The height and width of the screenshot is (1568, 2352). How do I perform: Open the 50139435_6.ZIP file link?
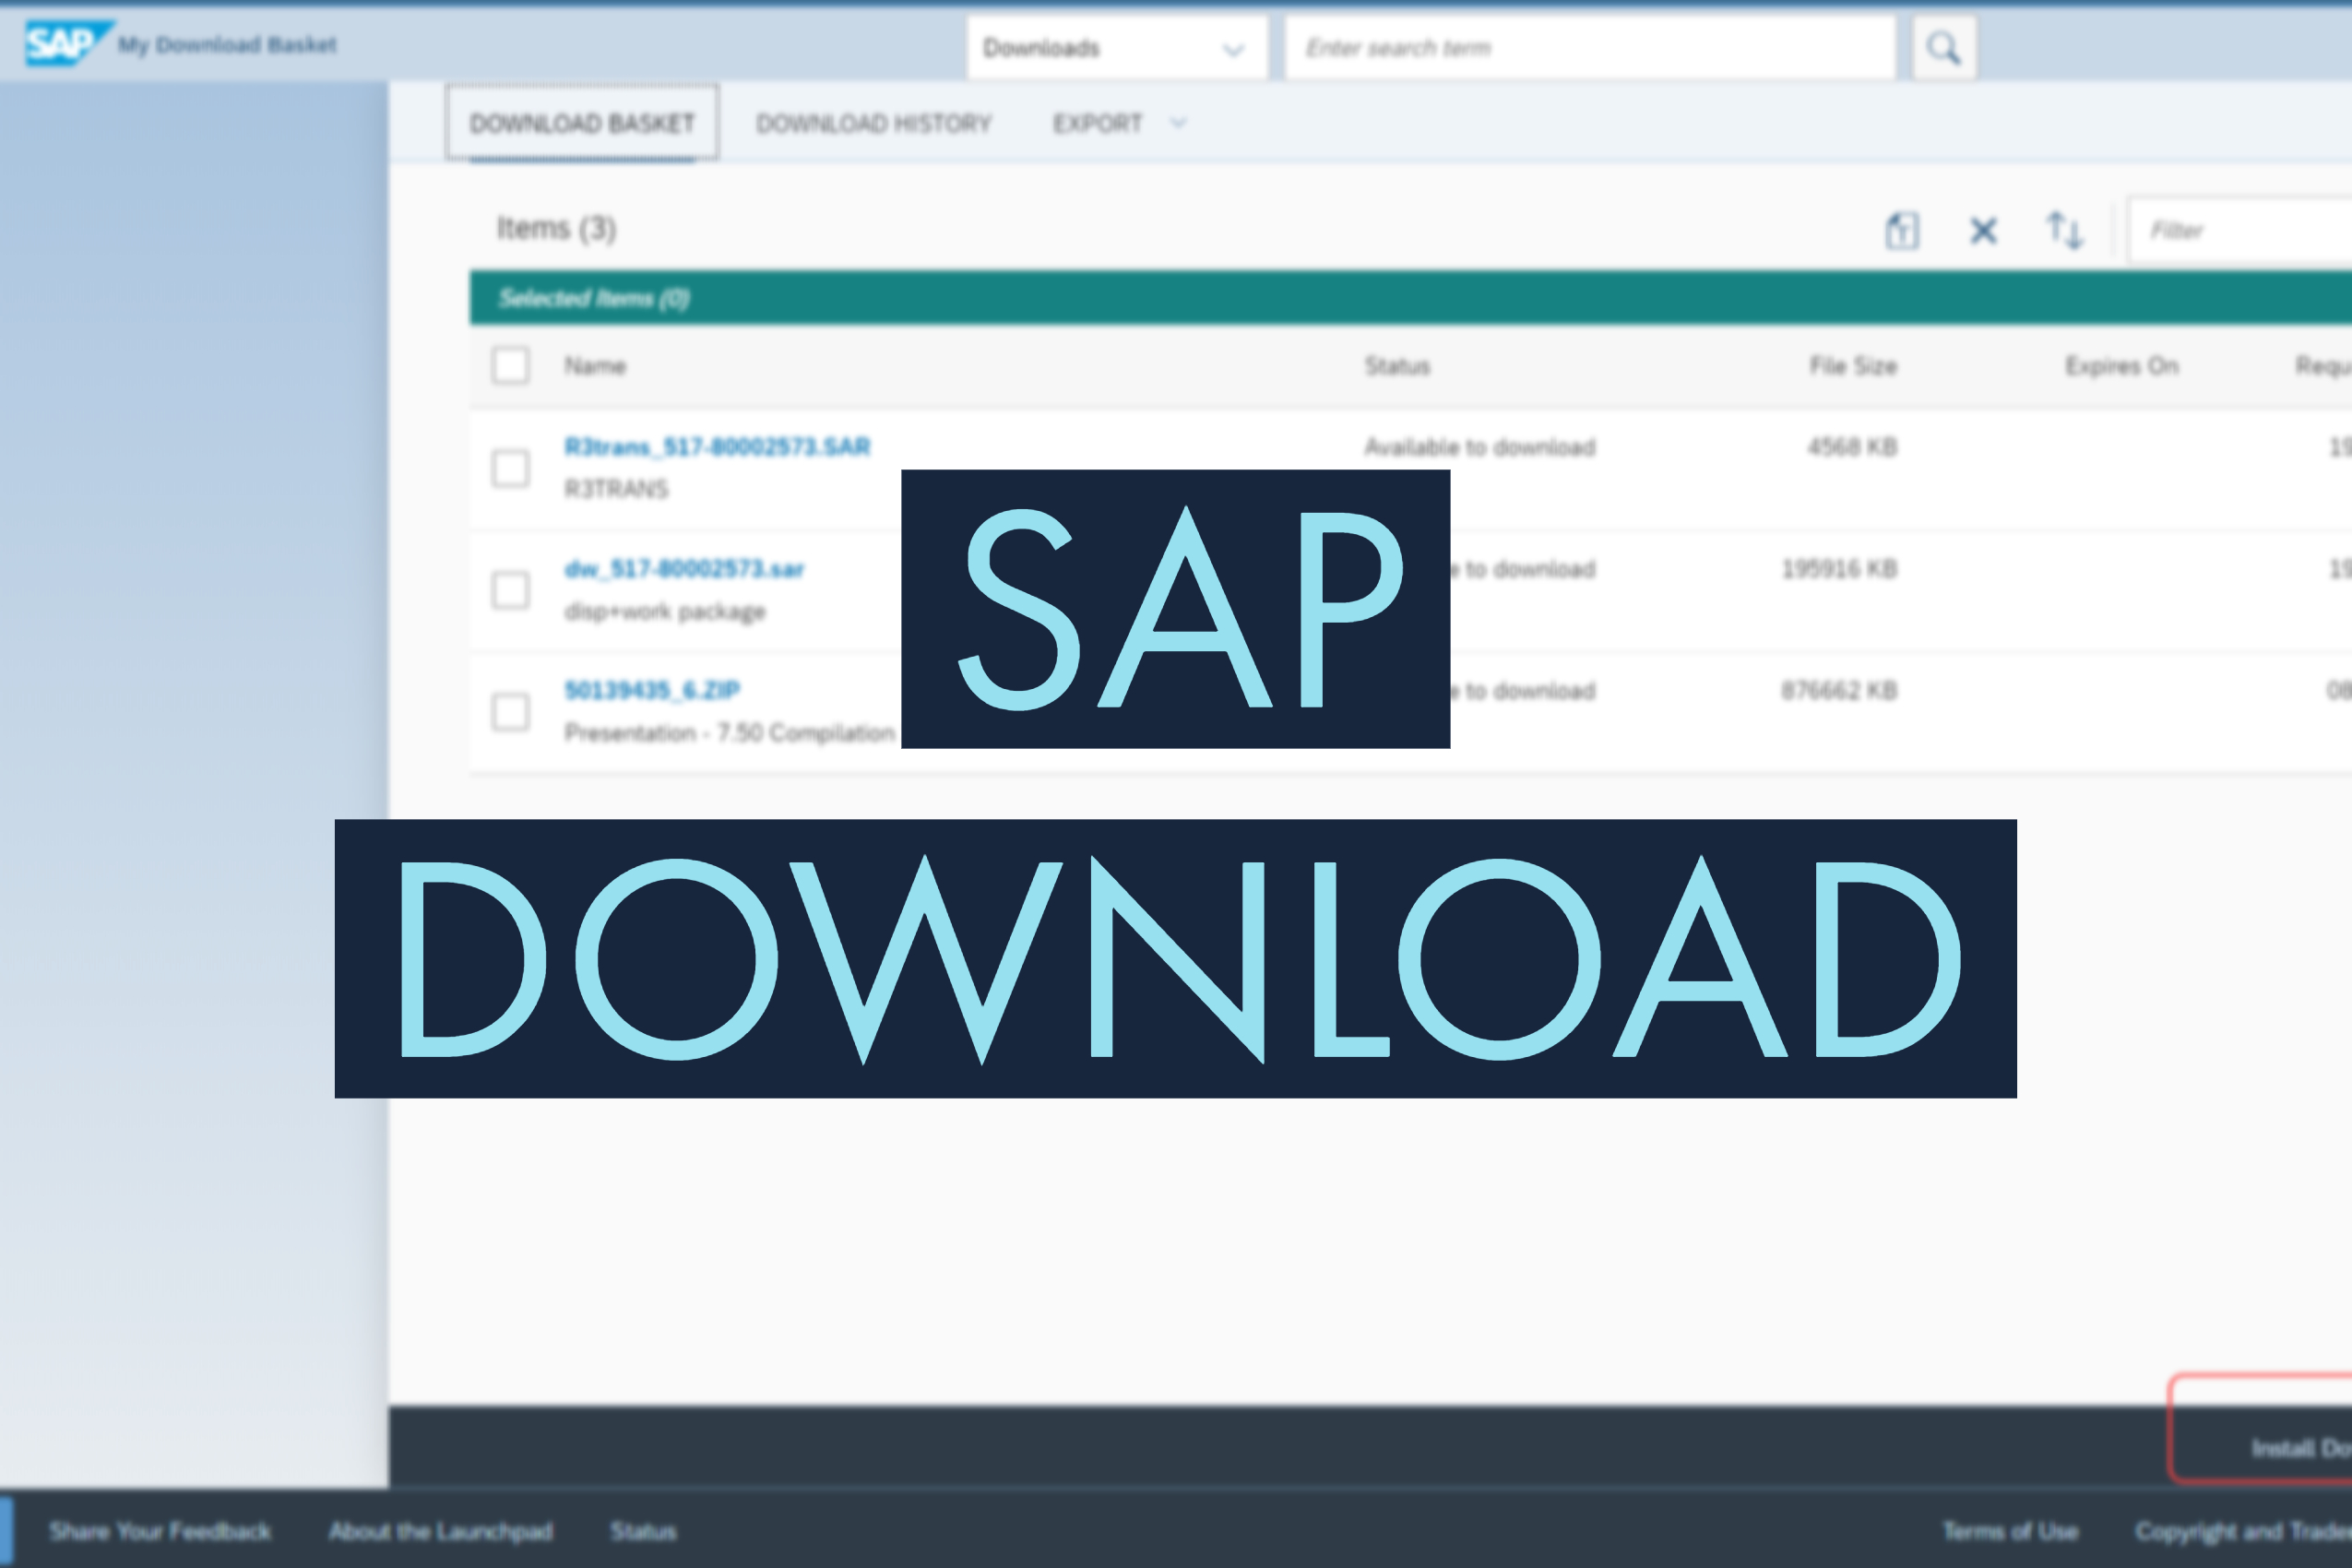(652, 690)
